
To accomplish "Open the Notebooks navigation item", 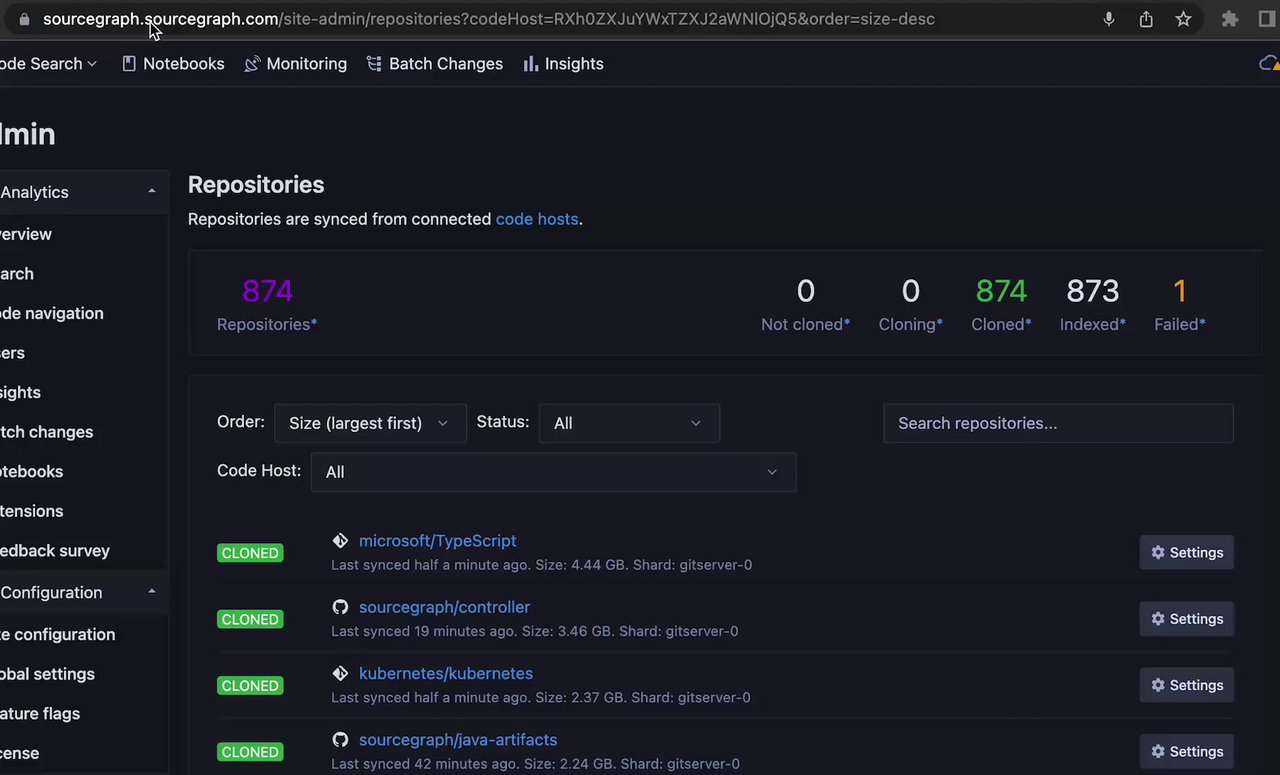I will tap(173, 64).
